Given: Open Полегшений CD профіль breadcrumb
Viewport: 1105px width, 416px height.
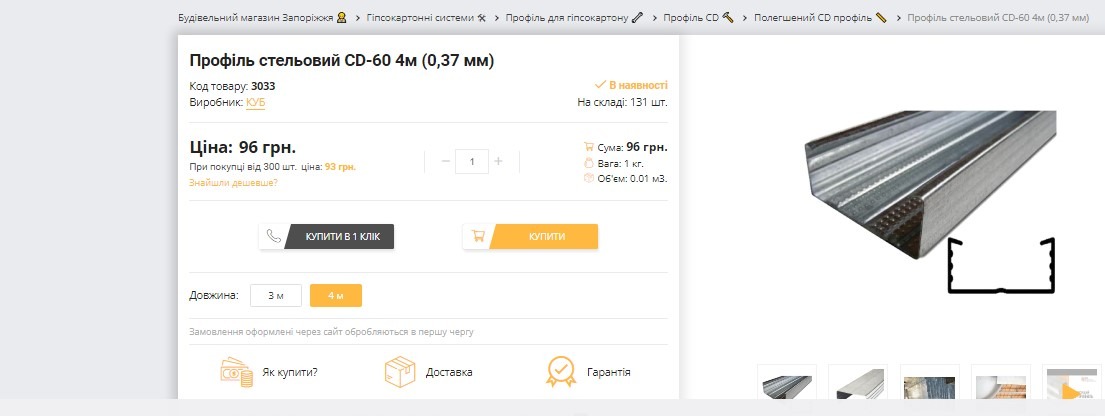Looking at the screenshot, I should [820, 18].
